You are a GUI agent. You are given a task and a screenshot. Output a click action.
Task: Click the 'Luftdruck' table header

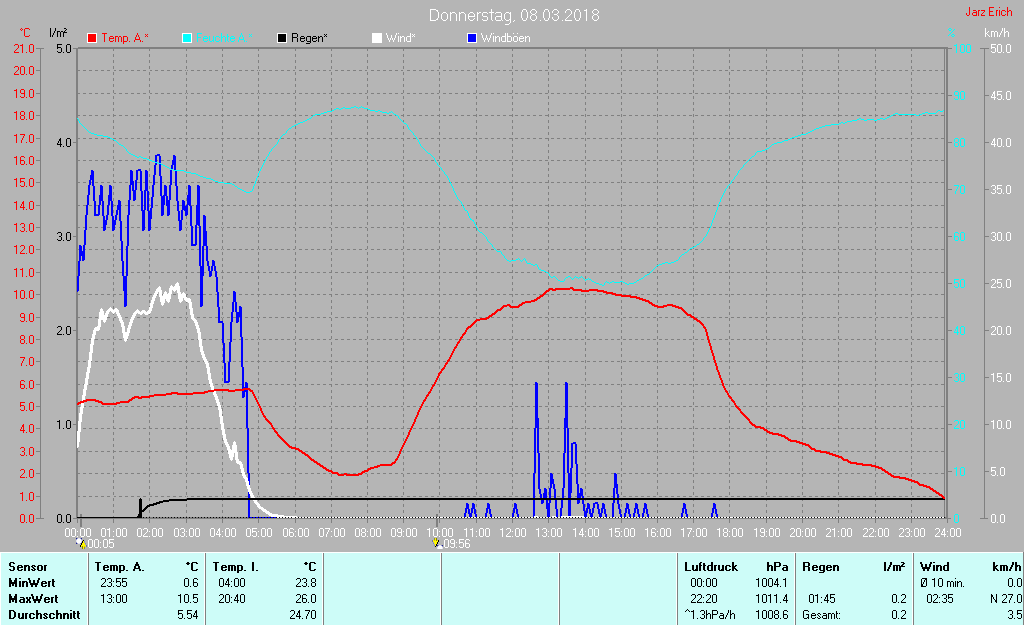[711, 567]
